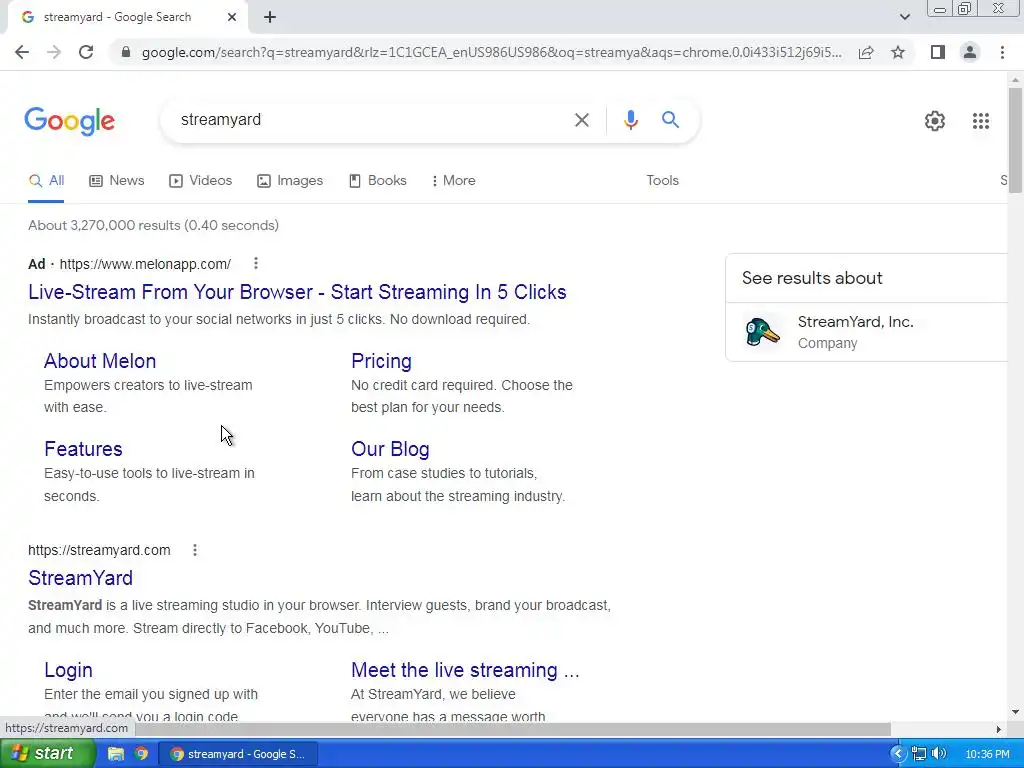This screenshot has height=768, width=1024.
Task: Open Meet the live streaming sitelink
Action: [465, 671]
